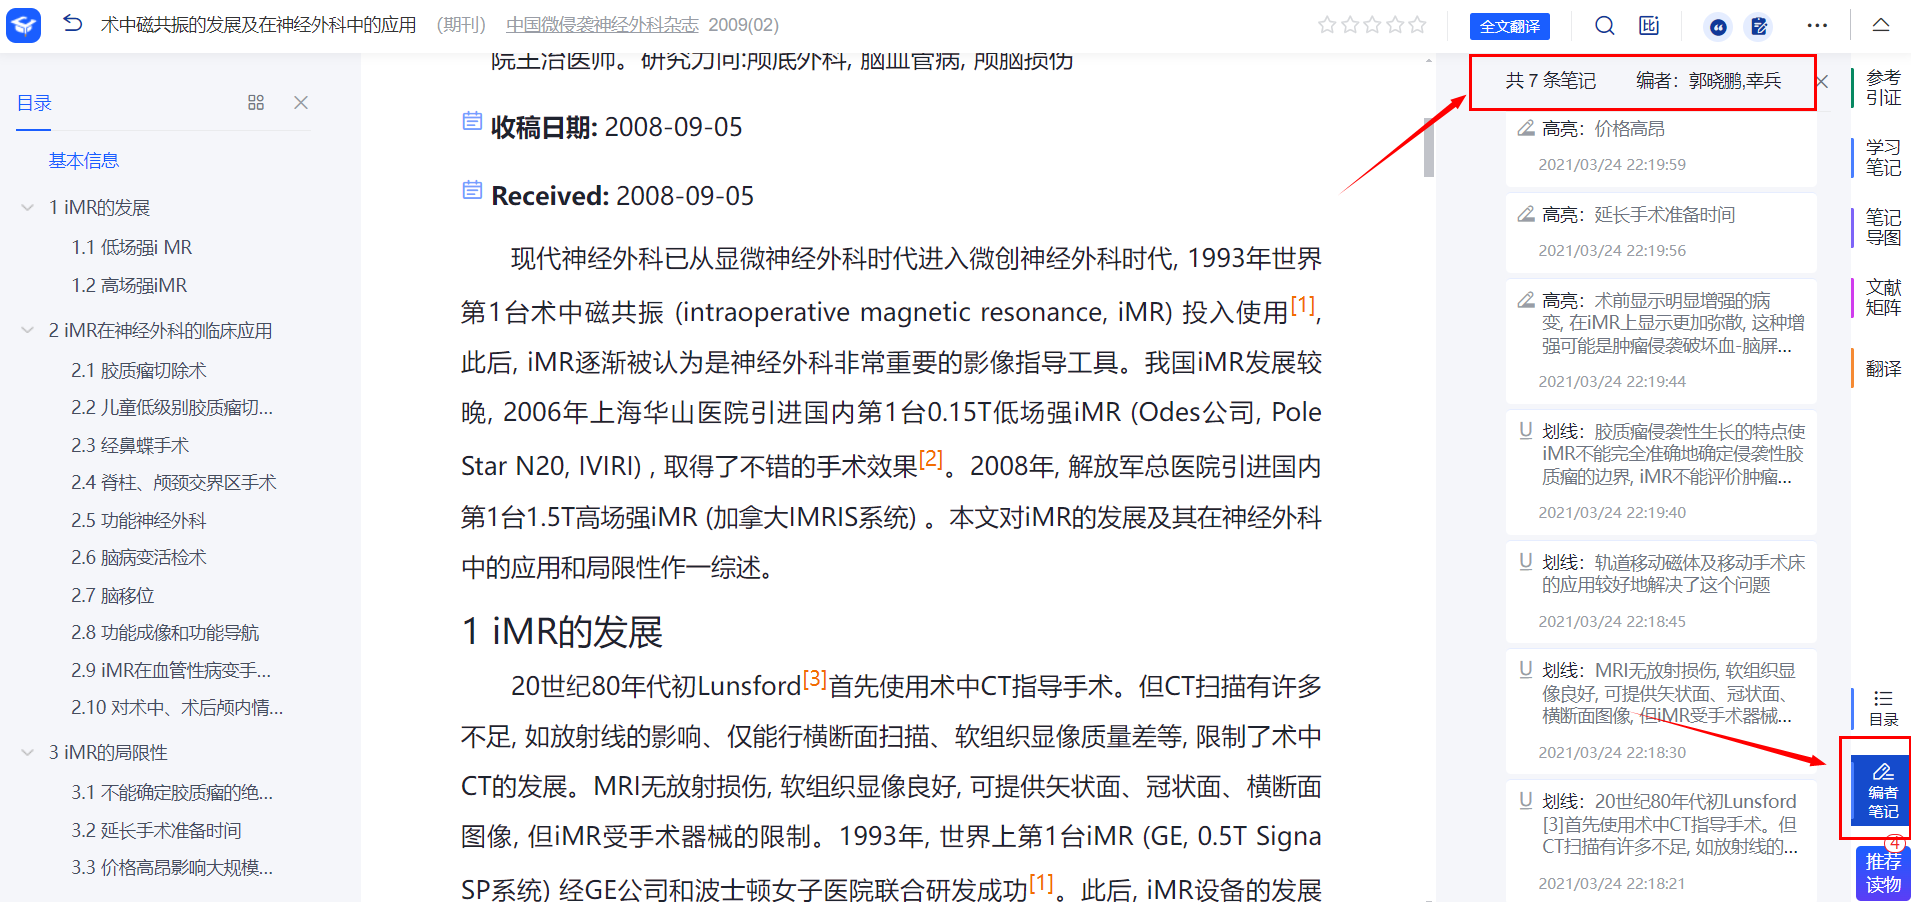Switch to the 学习笔记 side tab

click(1882, 158)
